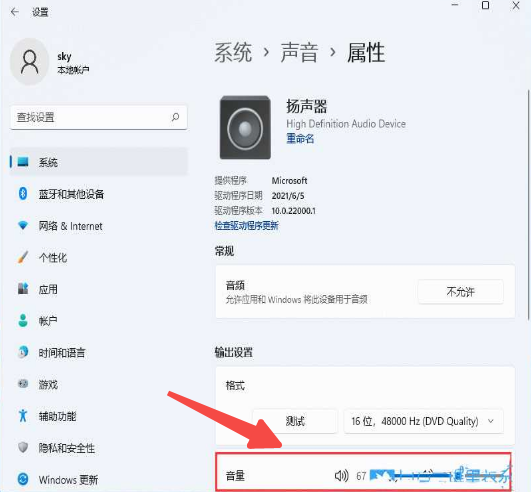Open 时间和语言 settings page

99,352
